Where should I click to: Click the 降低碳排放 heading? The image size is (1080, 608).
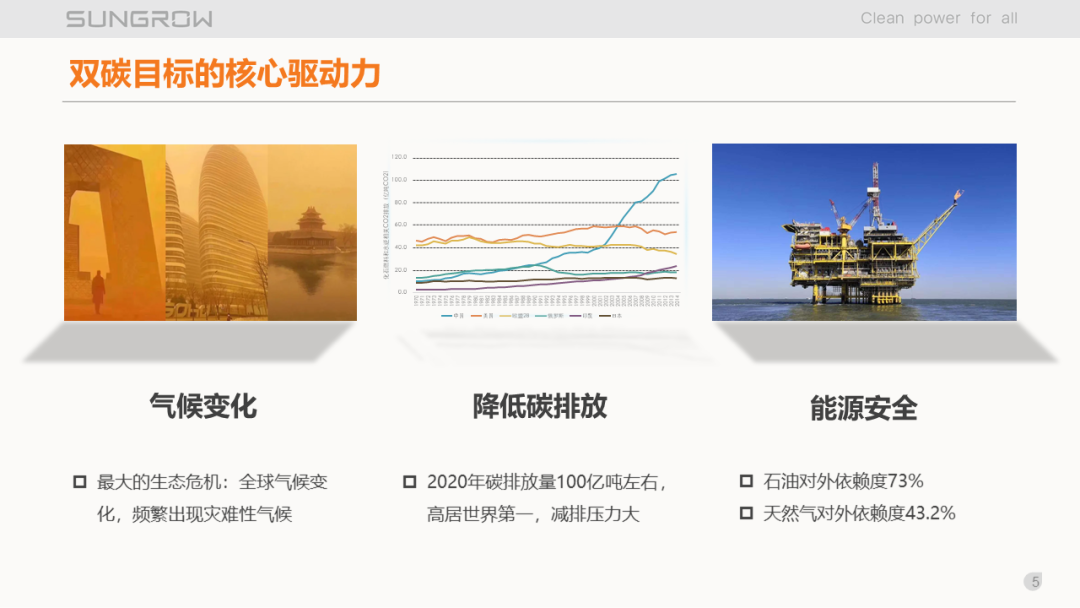coord(539,406)
